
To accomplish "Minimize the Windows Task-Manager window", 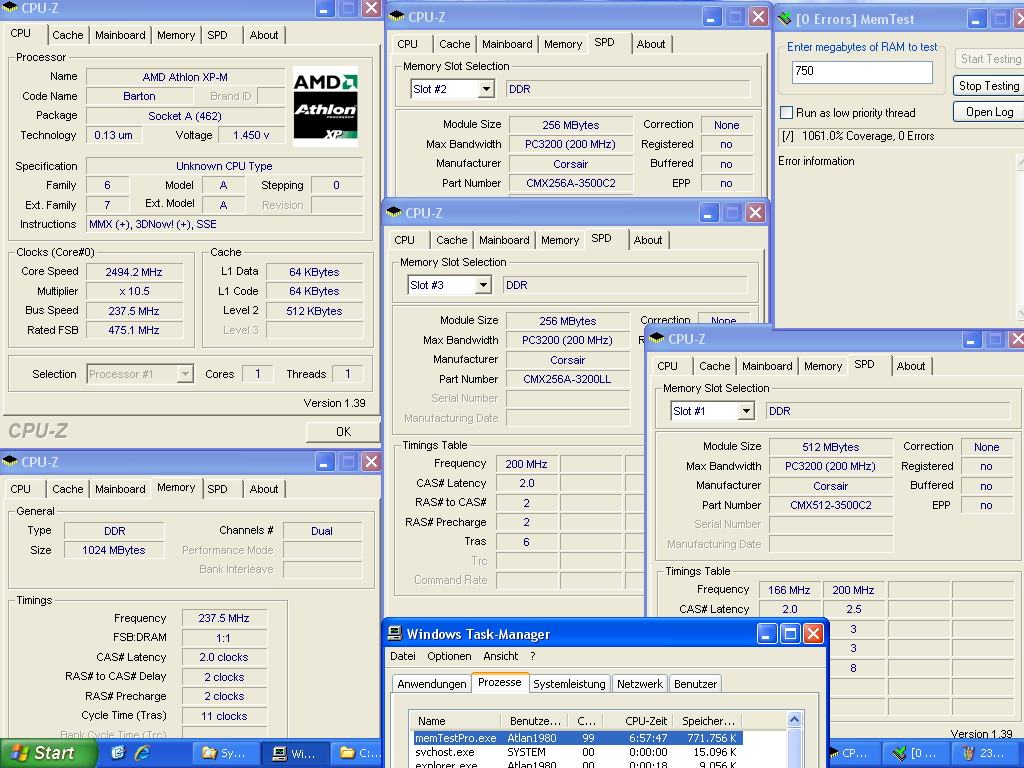I will [767, 633].
